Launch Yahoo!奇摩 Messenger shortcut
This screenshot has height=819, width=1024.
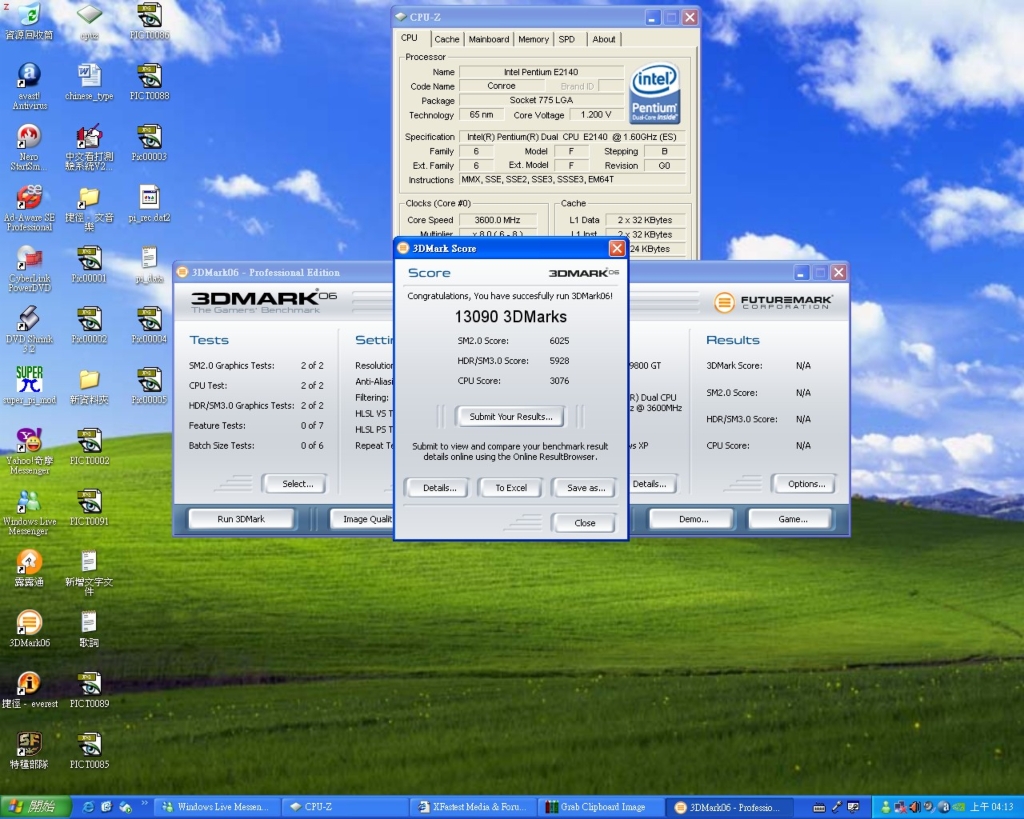[x=29, y=451]
